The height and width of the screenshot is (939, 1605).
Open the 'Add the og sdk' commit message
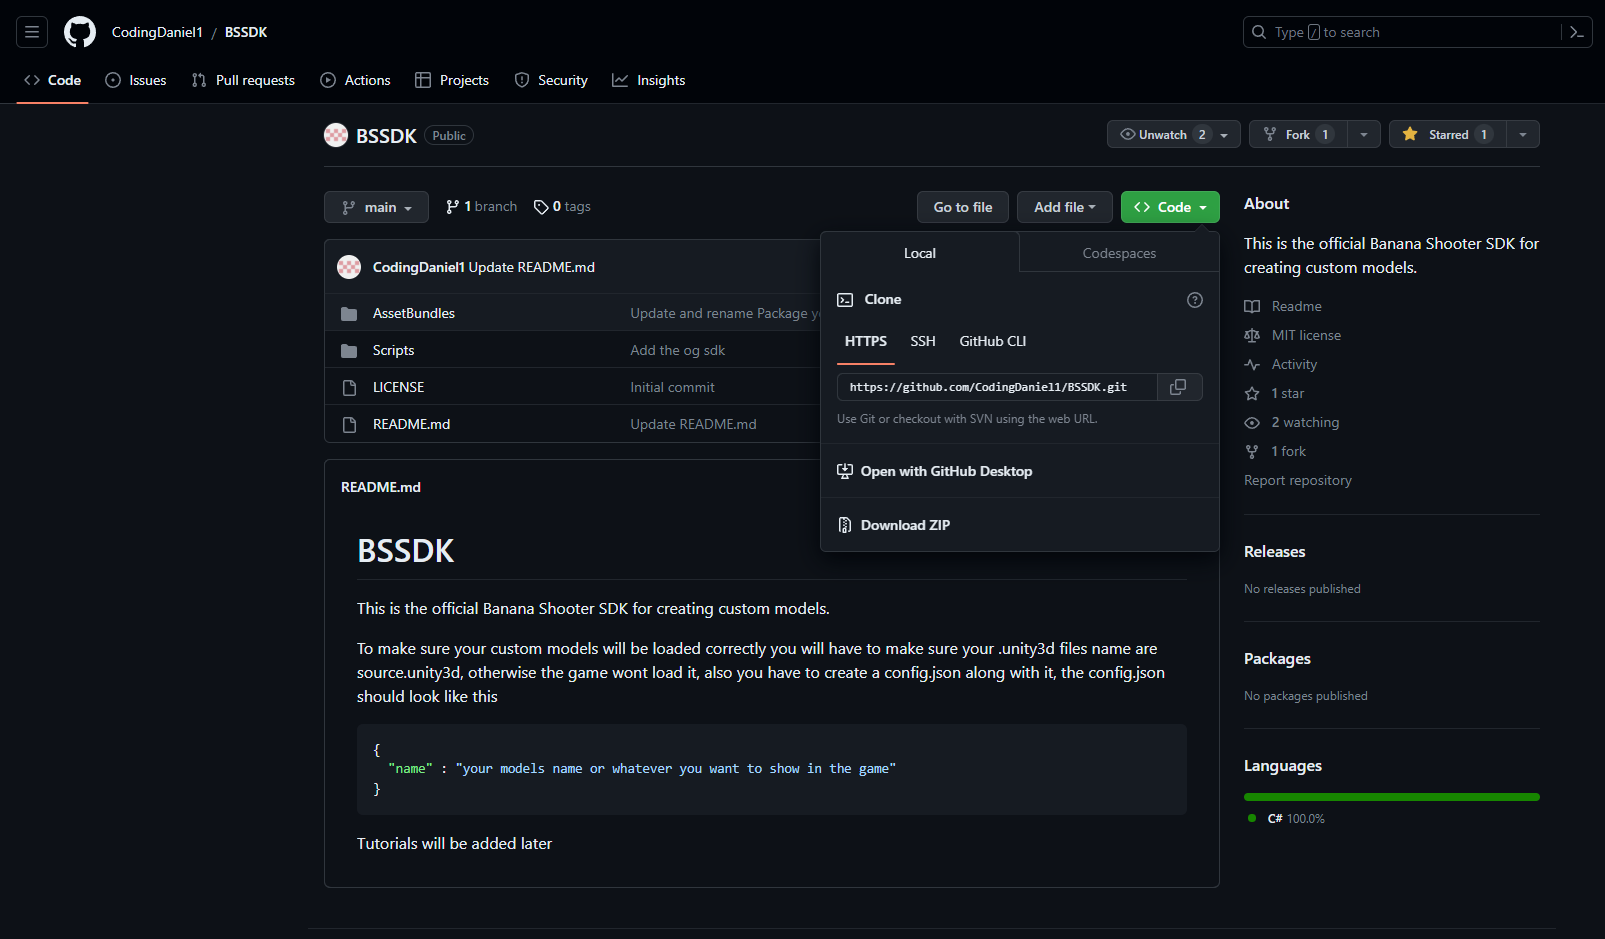click(x=678, y=350)
